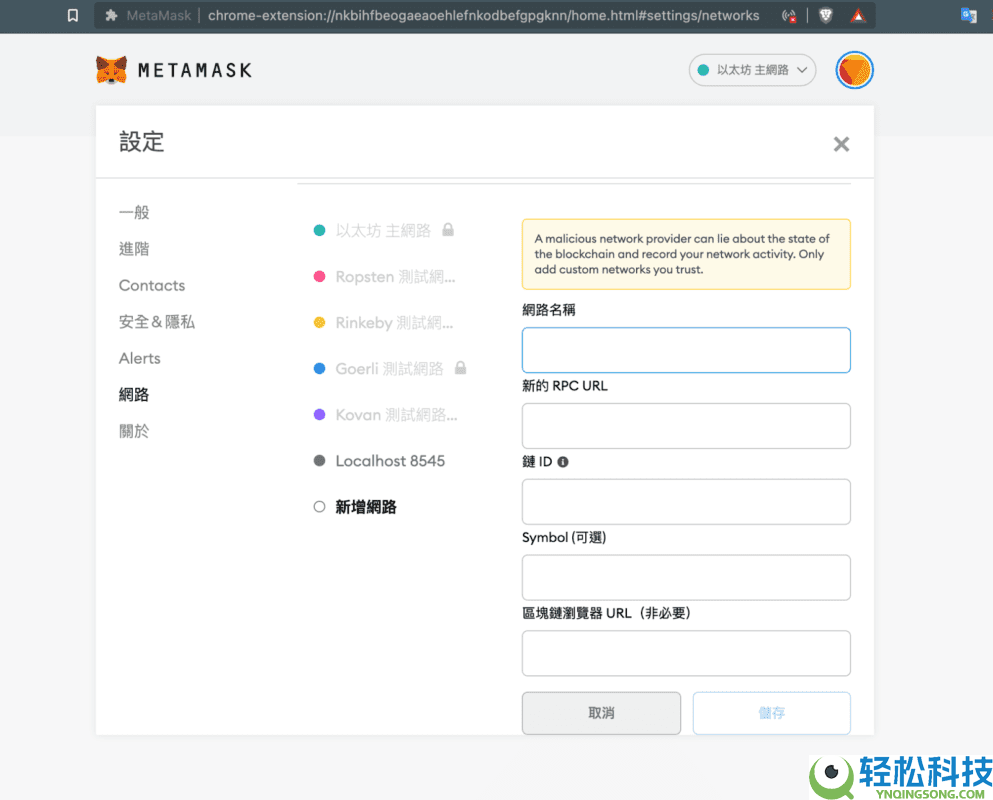This screenshot has height=800, width=993.
Task: Open the account avatar menu
Action: pyautogui.click(x=854, y=70)
